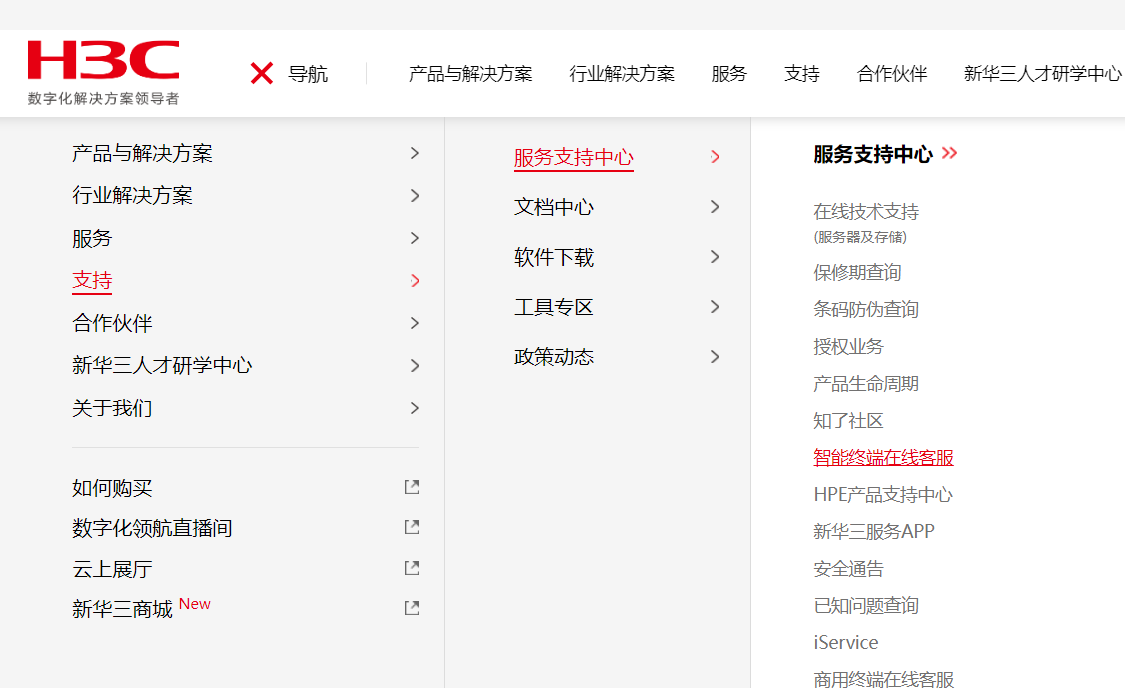
Task: Select 行业解决方案 in left menu
Action: click(132, 195)
